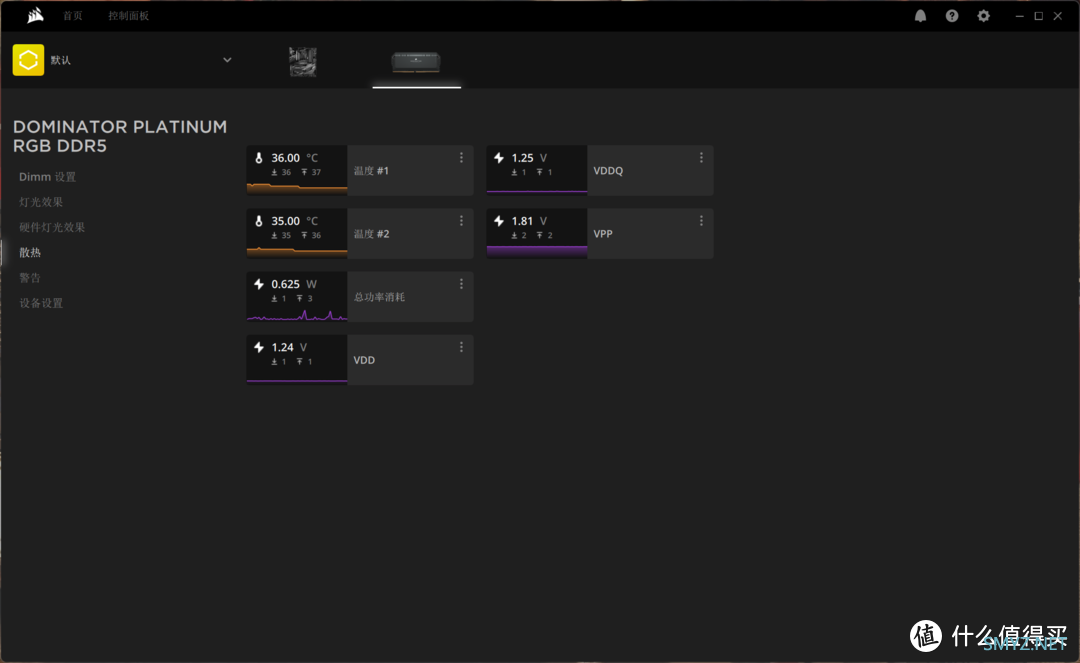
Task: Open the 硬件灯光效果 hardware lighting section
Action: point(52,227)
